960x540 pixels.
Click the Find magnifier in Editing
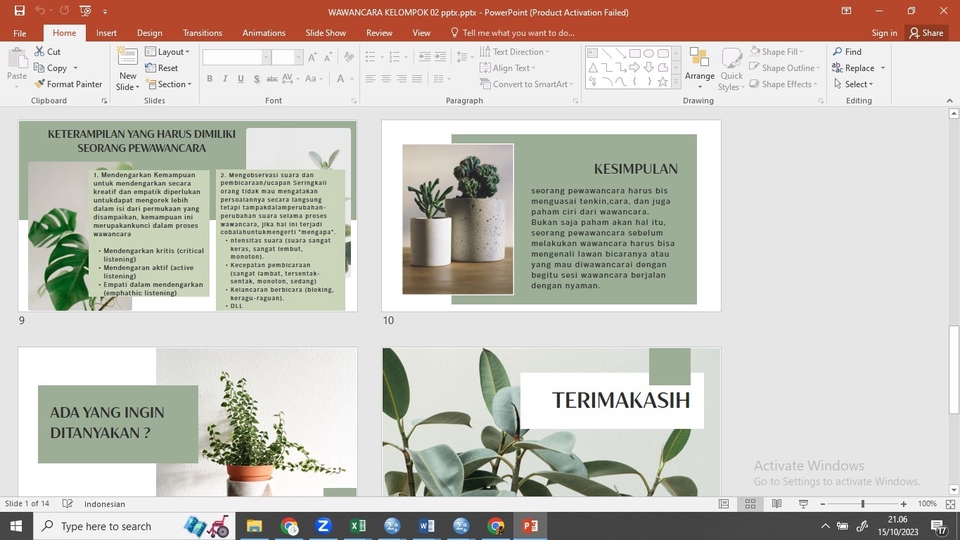point(847,51)
